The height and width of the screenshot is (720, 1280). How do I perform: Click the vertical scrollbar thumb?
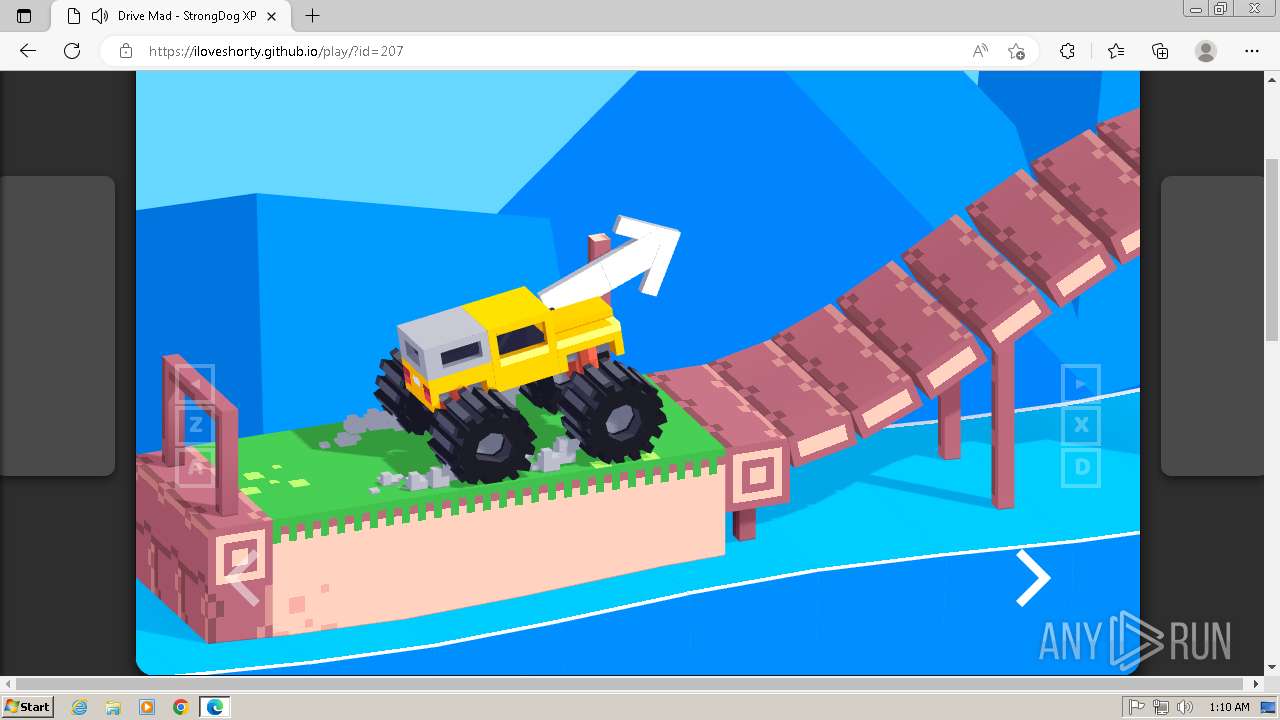1271,250
